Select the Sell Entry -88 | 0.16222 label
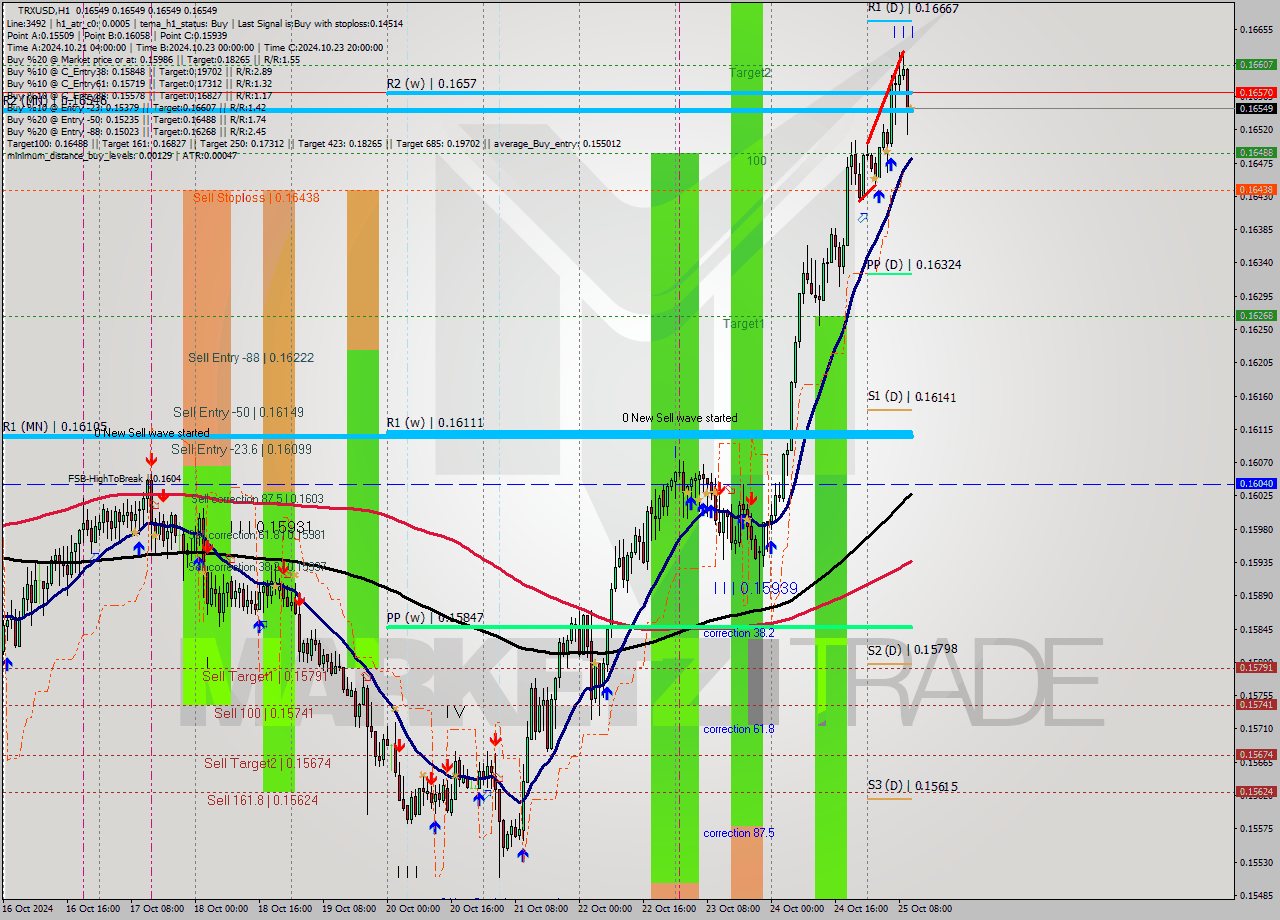 [251, 357]
